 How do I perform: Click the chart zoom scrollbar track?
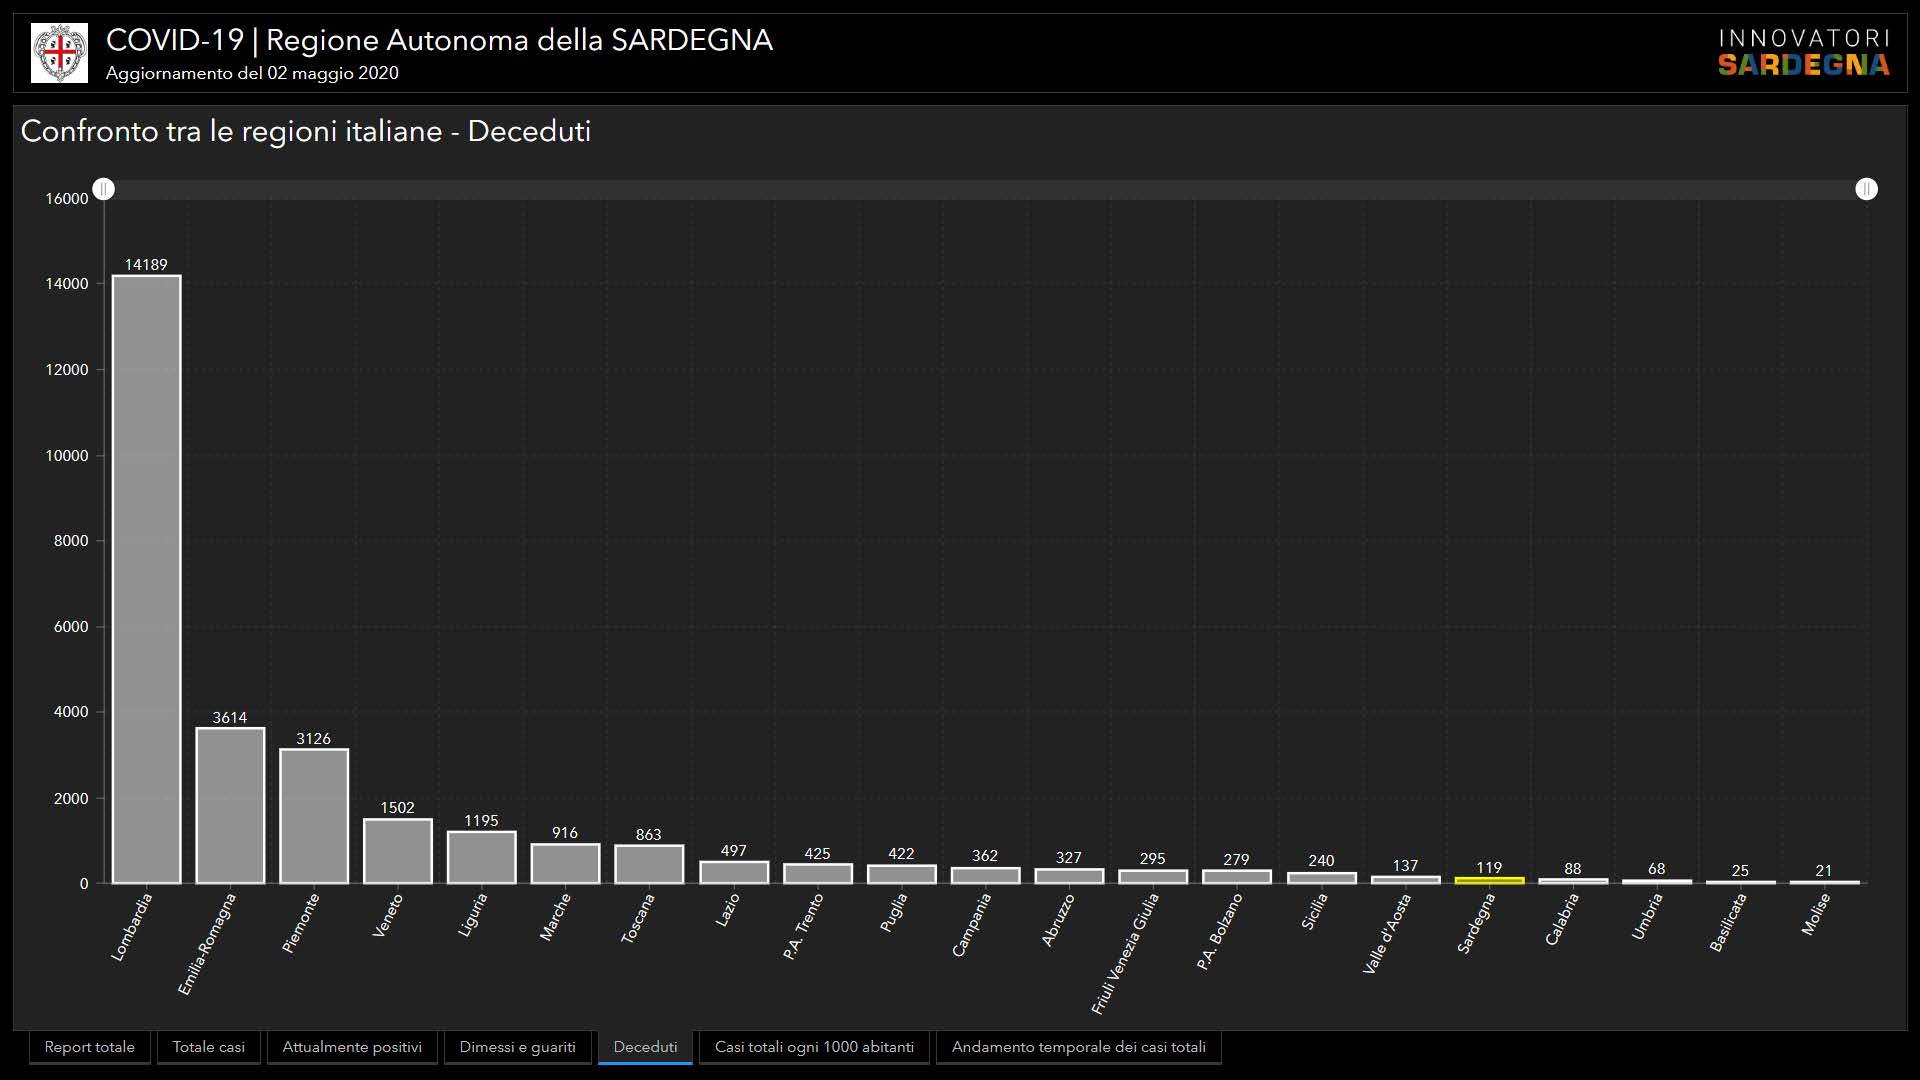(x=985, y=189)
